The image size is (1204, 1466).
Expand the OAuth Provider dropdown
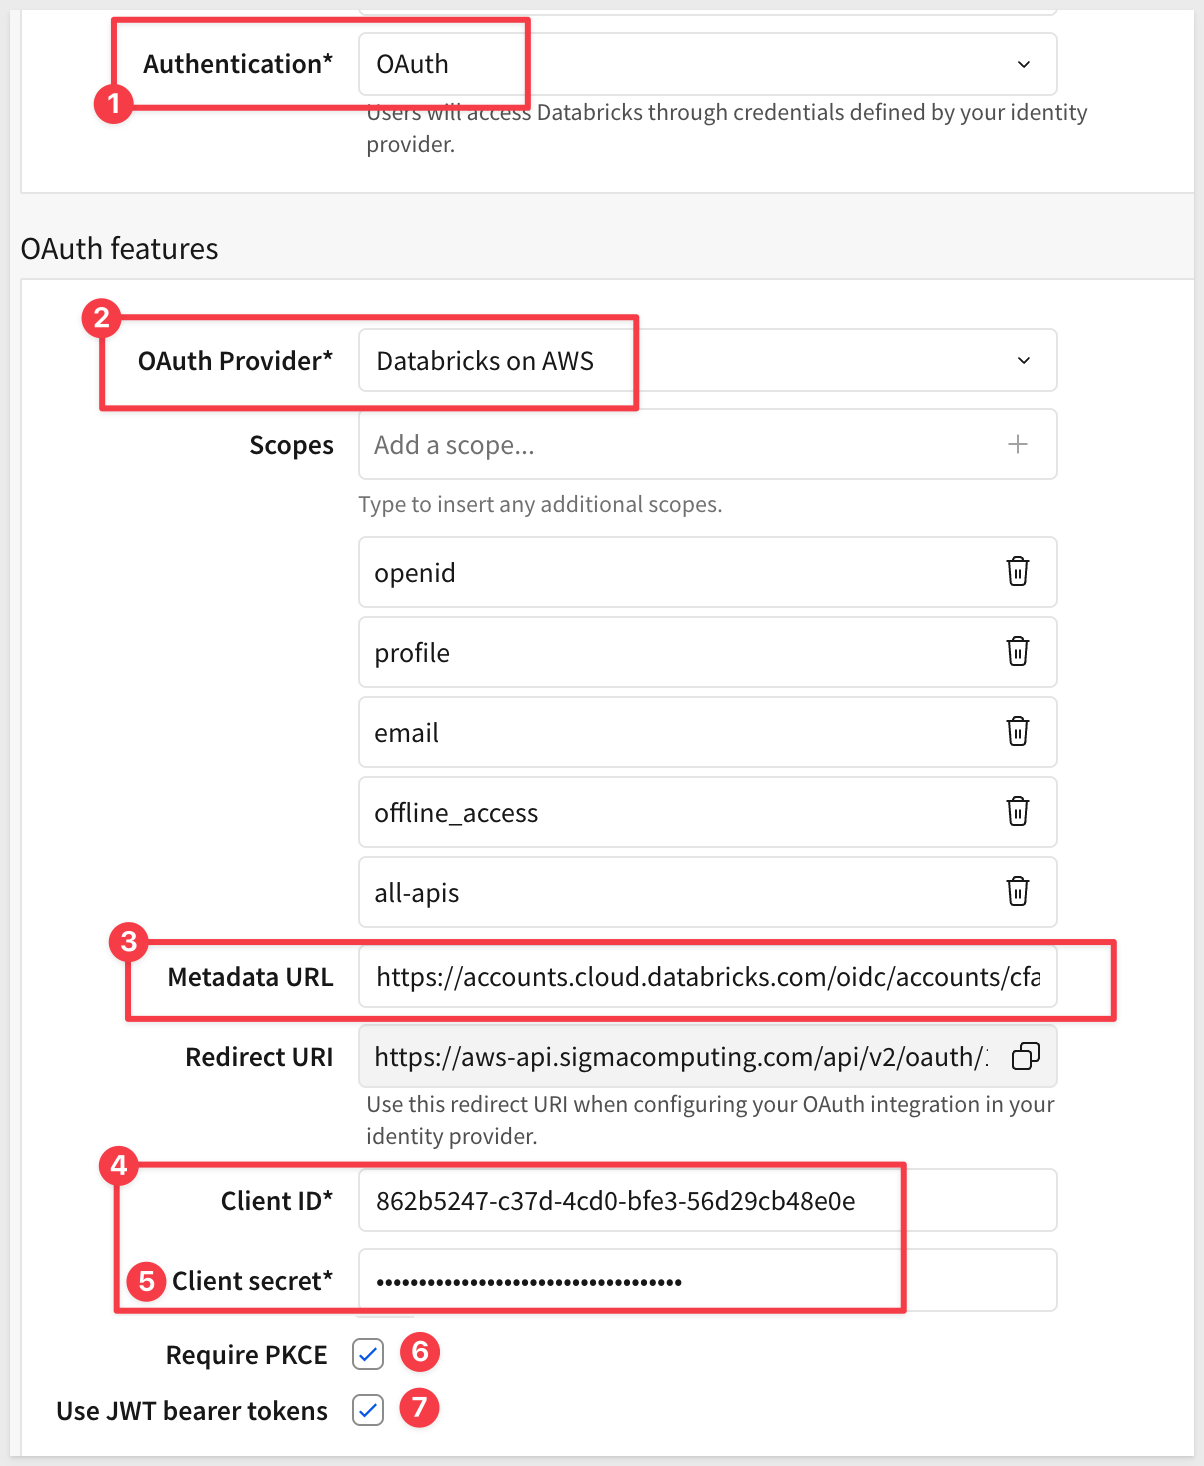706,360
